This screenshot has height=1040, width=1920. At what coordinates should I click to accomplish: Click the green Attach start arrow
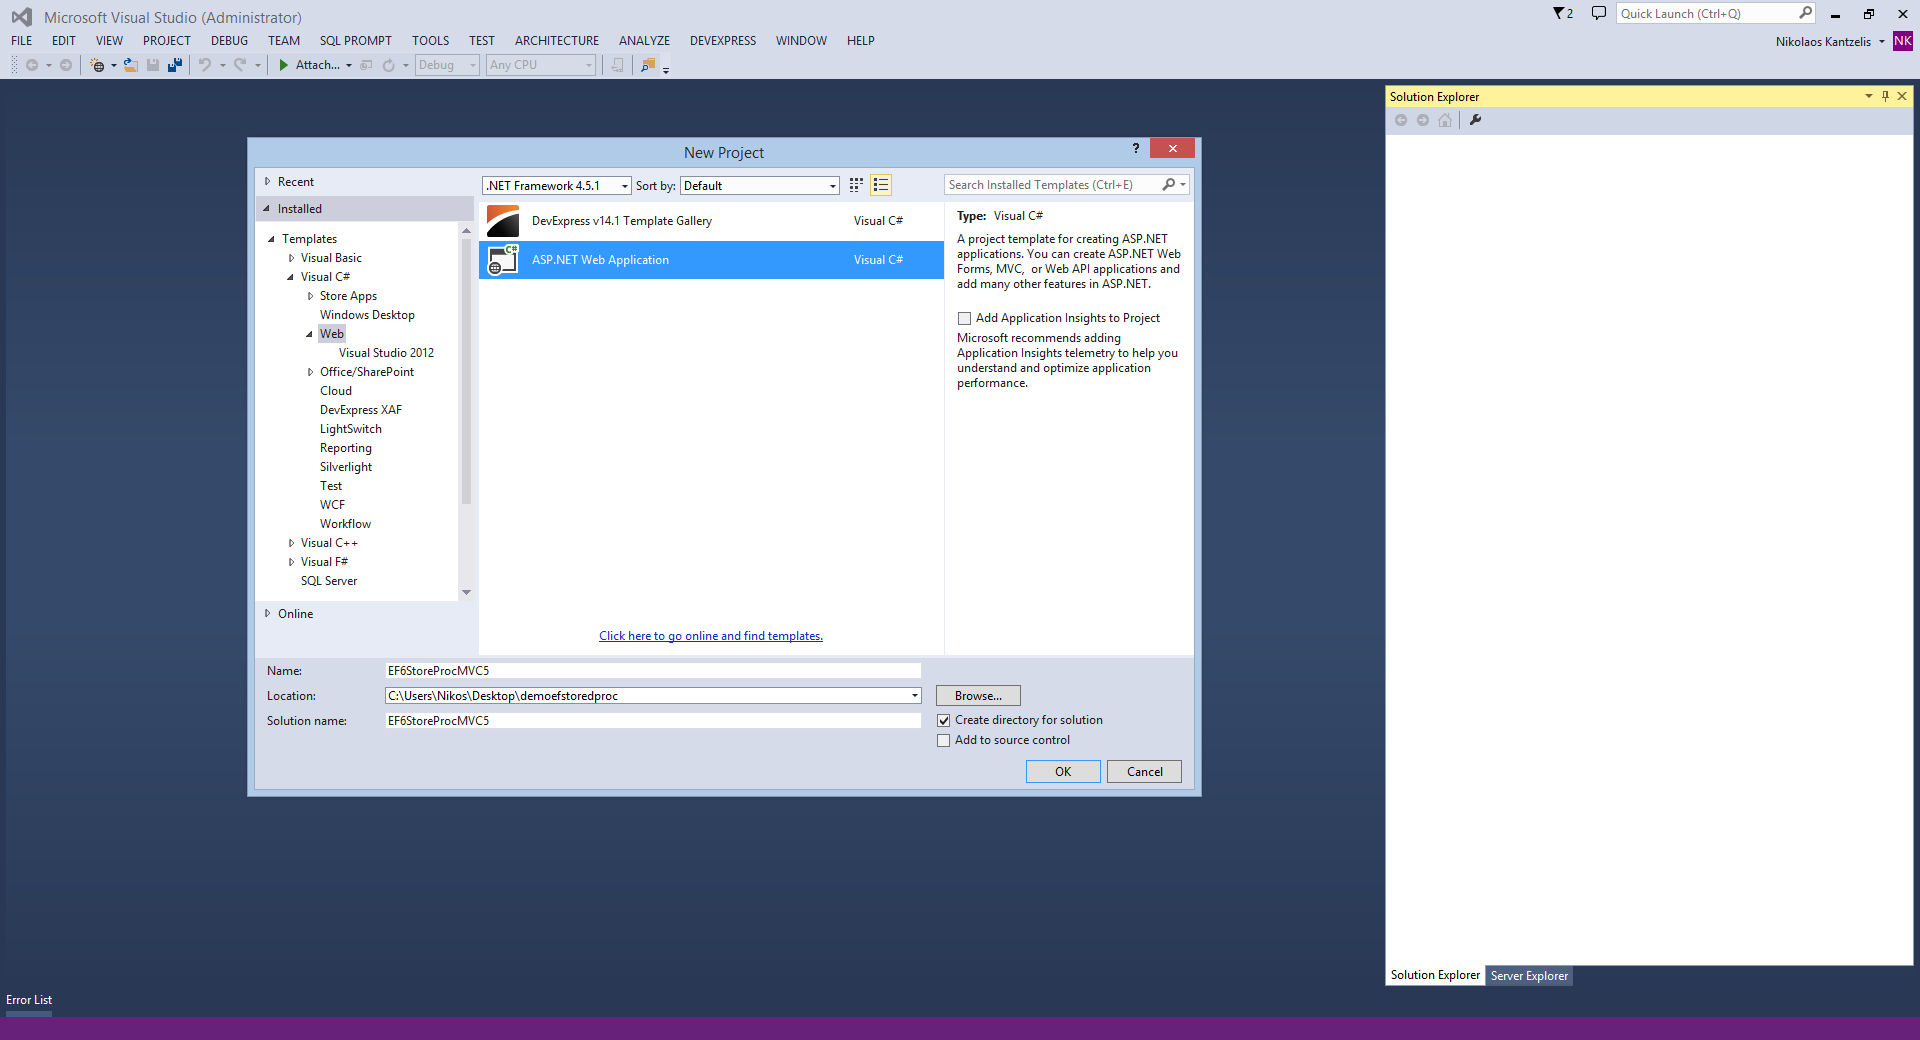click(284, 65)
